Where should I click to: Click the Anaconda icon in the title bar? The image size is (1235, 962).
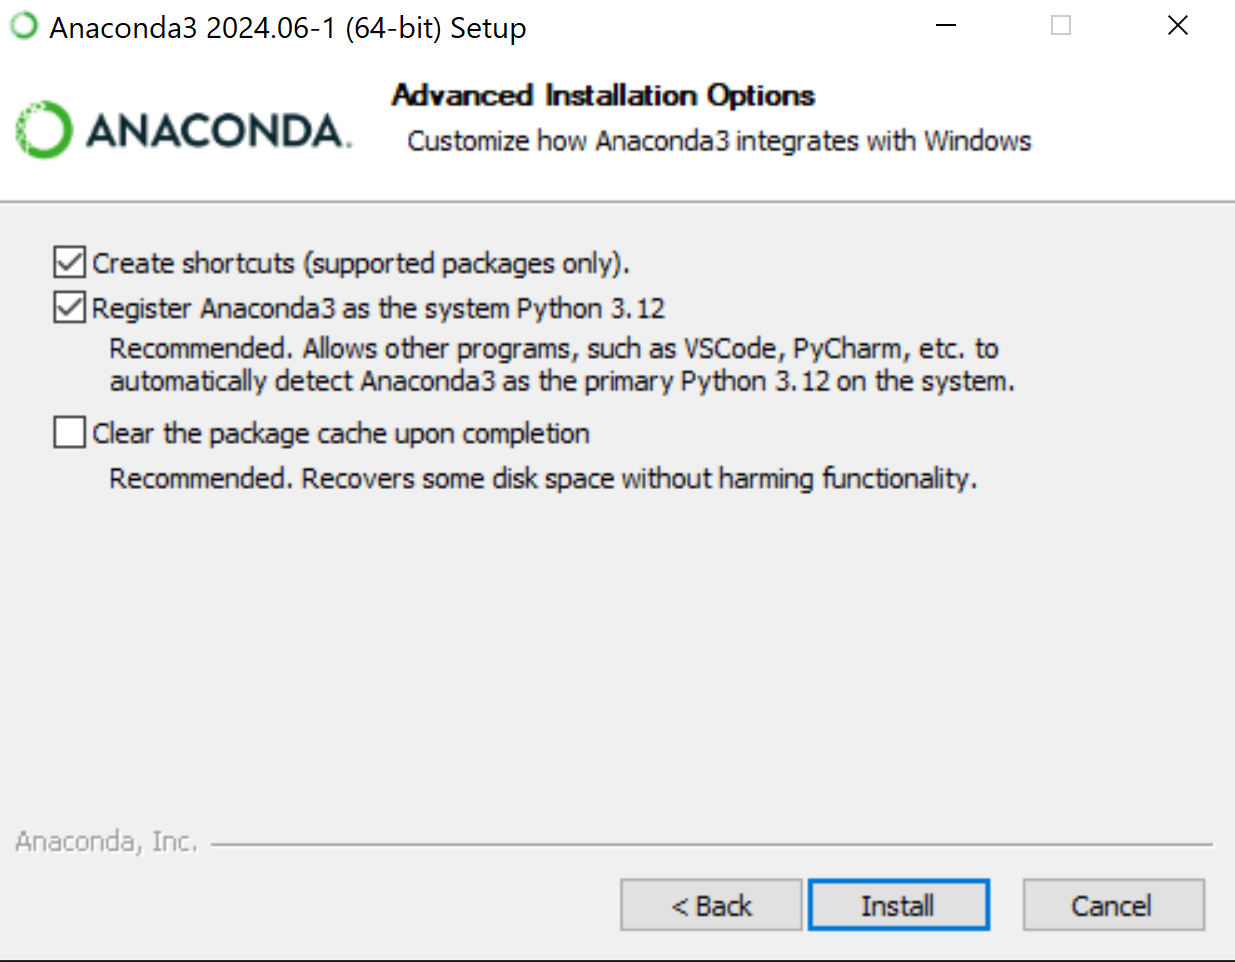click(x=24, y=26)
